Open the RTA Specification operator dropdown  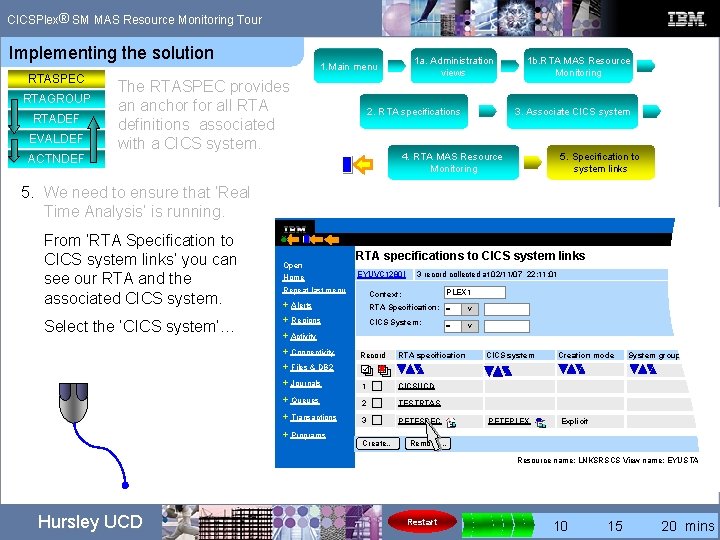pos(461,309)
